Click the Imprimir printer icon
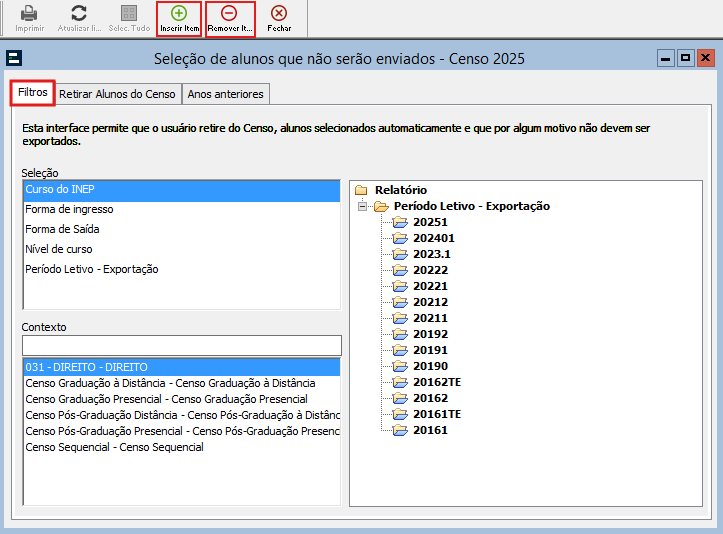The height and width of the screenshot is (534, 723). 29,13
